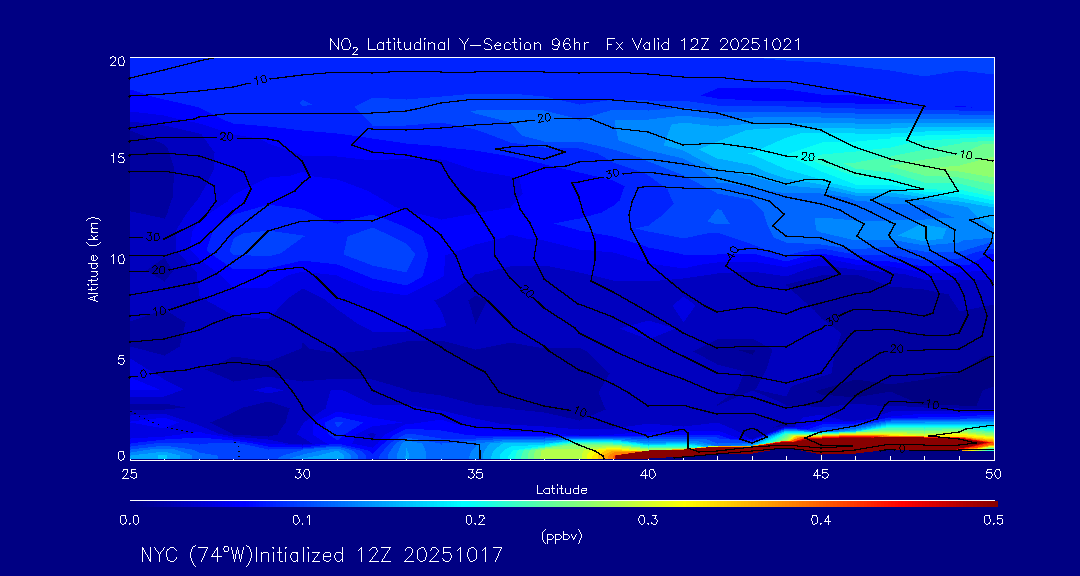The height and width of the screenshot is (576, 1080).
Task: Select the 40 tick on latitude axis
Action: click(x=648, y=472)
